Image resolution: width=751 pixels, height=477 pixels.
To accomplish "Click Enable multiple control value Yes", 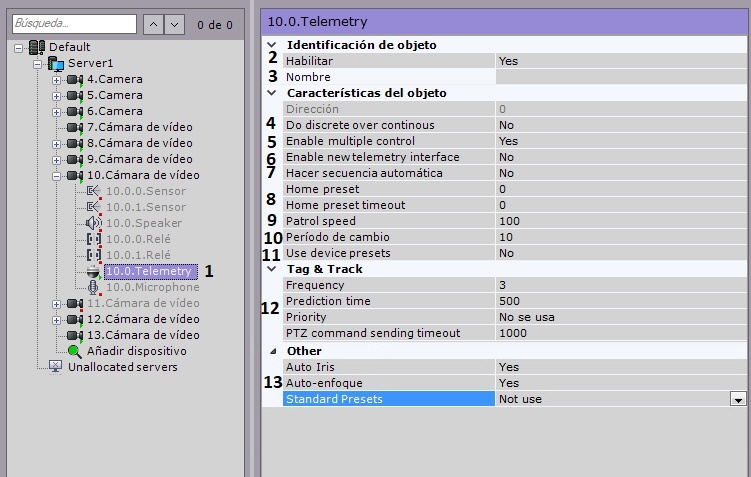I will (x=621, y=141).
